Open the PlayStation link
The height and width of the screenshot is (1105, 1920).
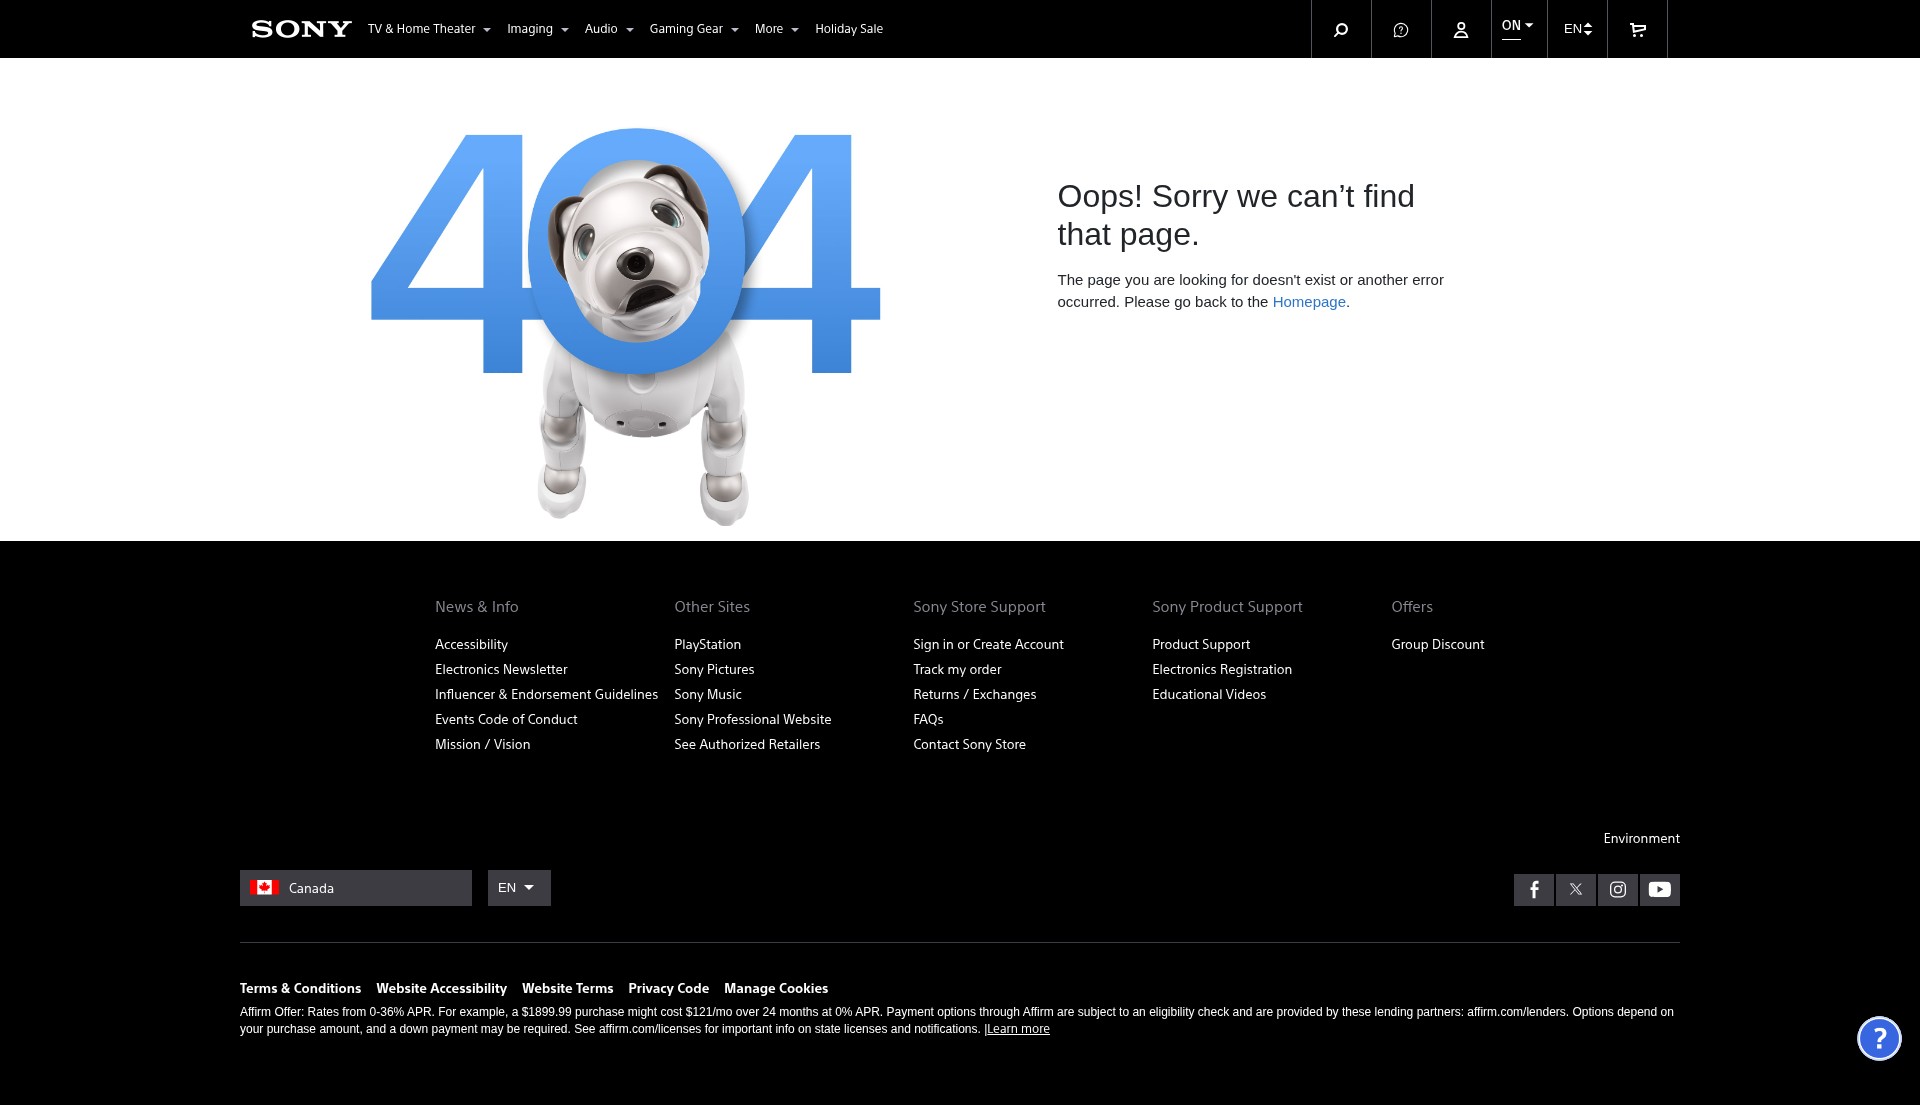tap(707, 645)
